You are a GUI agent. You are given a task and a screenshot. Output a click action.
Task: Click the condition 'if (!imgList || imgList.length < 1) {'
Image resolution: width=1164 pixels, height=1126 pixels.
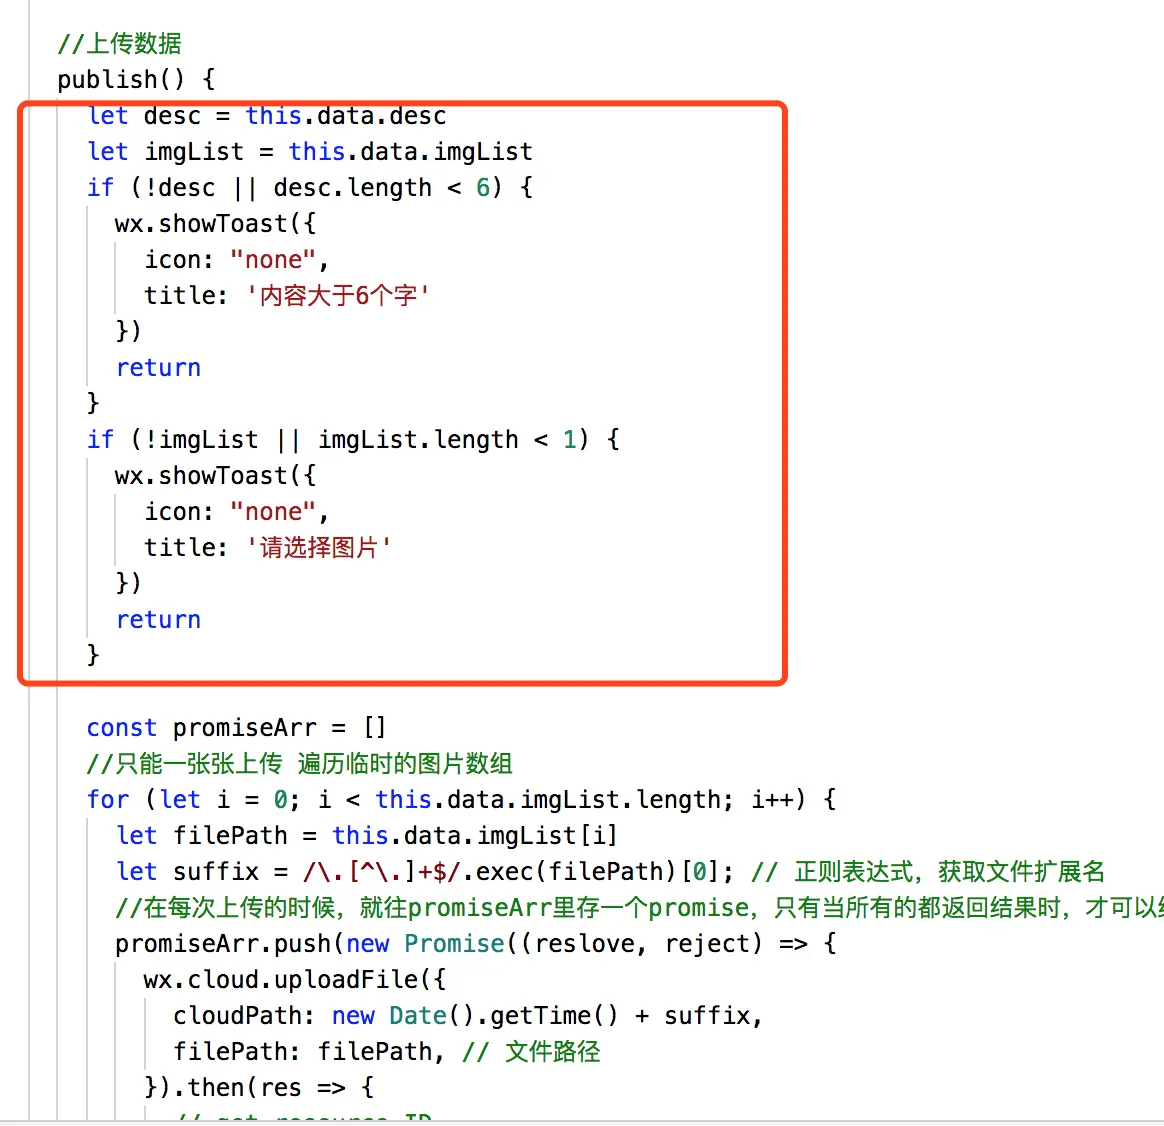353,439
